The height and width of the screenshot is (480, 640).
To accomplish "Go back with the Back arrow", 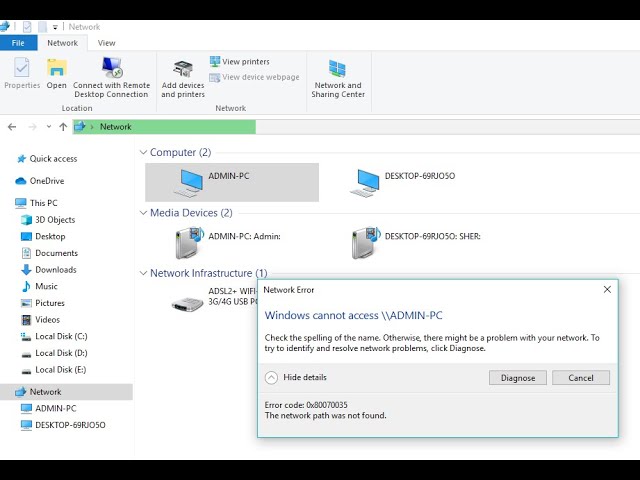I will coord(12,127).
